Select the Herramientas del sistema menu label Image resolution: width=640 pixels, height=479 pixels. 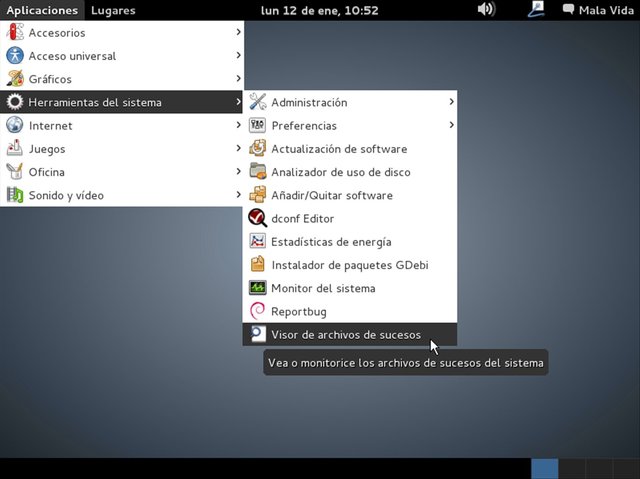(95, 102)
